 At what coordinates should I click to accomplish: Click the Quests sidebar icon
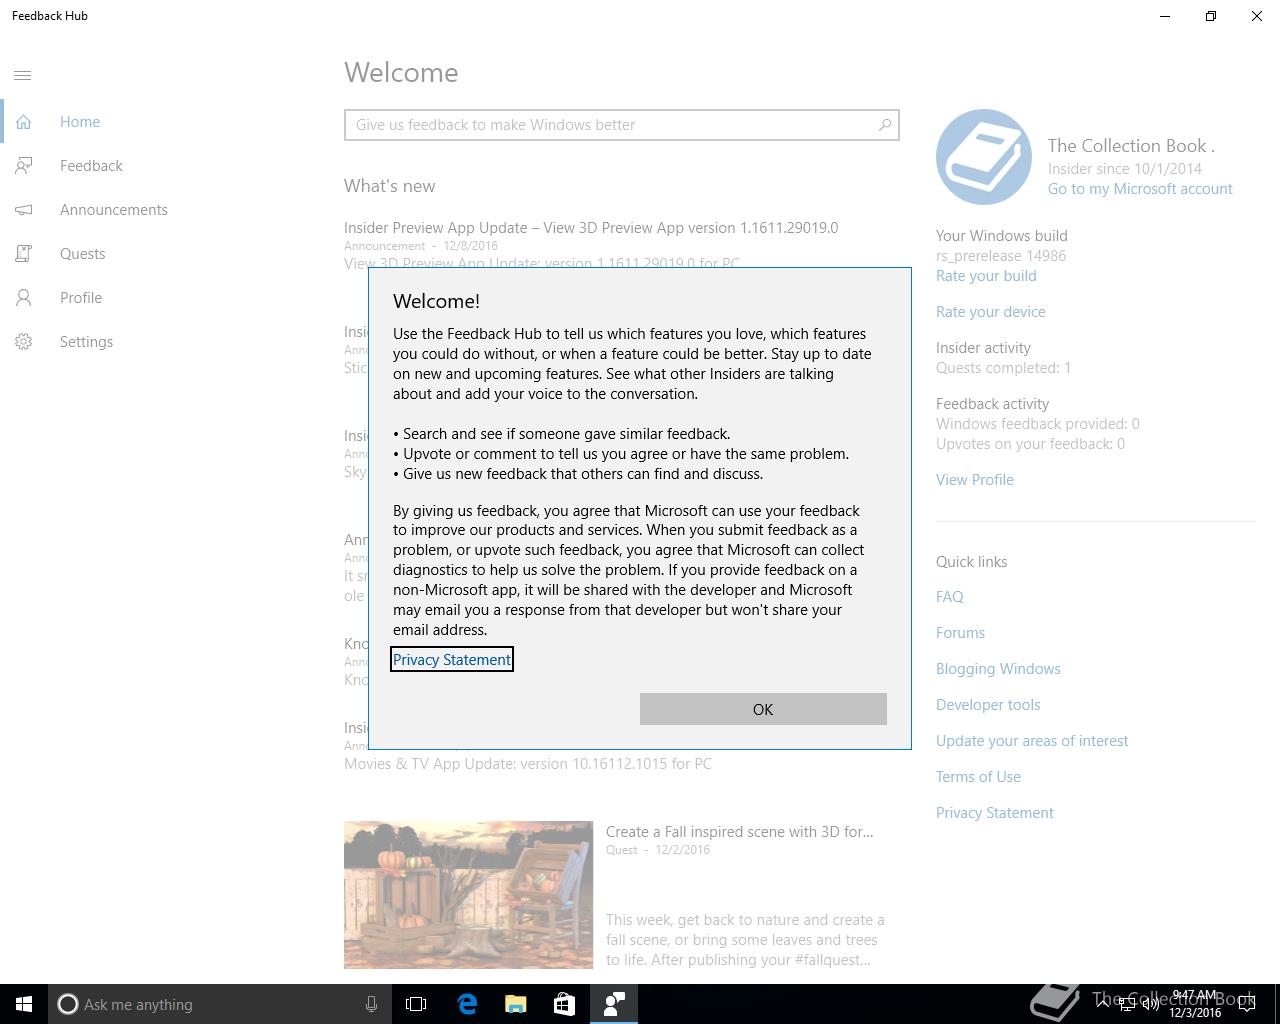pos(23,254)
